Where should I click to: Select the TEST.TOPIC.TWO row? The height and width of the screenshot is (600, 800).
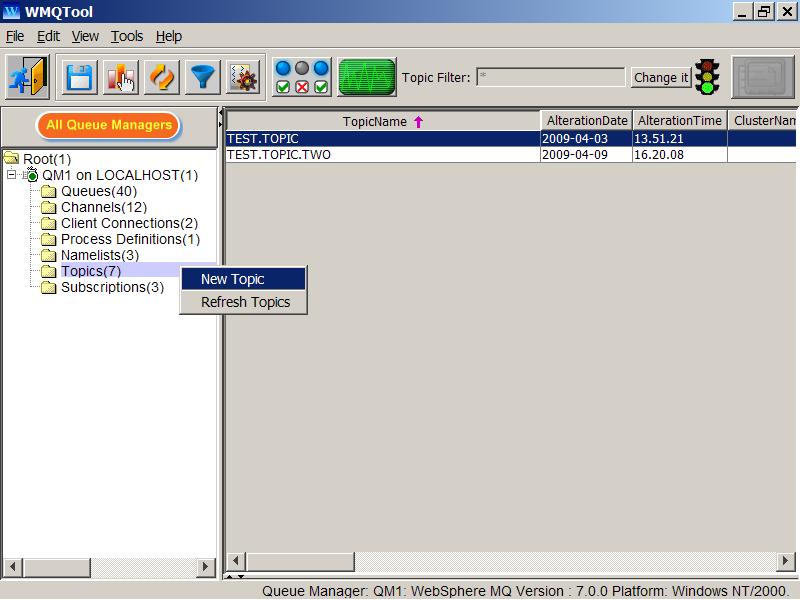click(511, 155)
